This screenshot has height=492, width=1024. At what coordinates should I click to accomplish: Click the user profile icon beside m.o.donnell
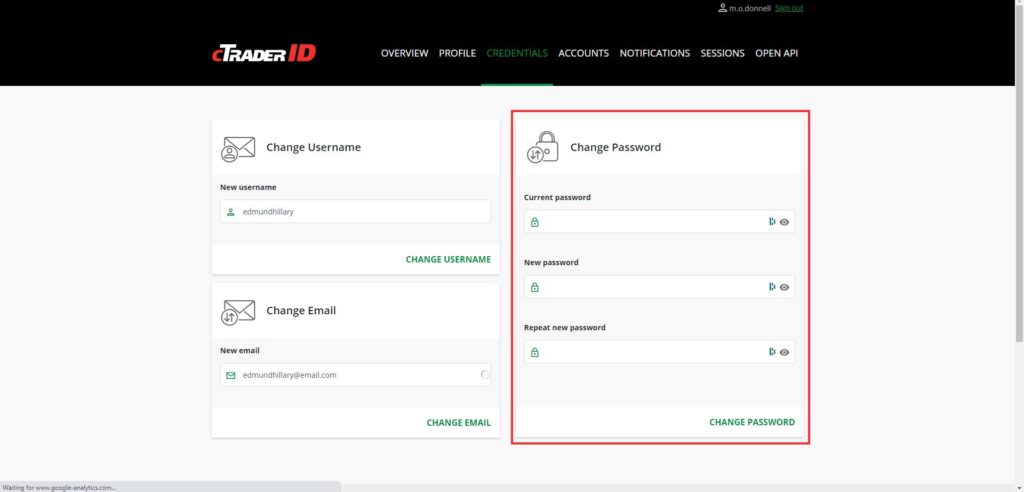(722, 8)
